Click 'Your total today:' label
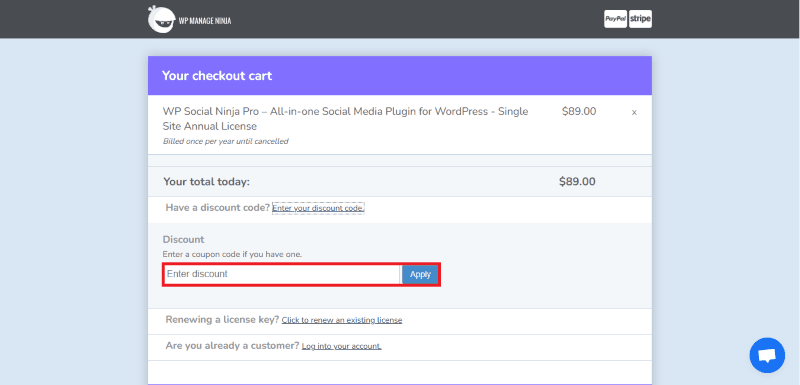This screenshot has width=800, height=385. 207,182
